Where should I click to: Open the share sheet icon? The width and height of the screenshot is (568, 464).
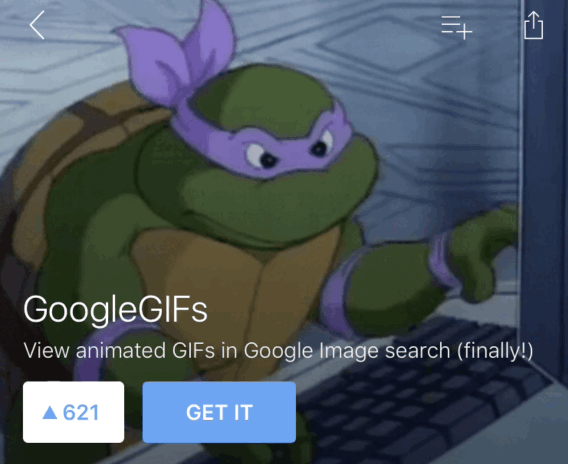[534, 25]
